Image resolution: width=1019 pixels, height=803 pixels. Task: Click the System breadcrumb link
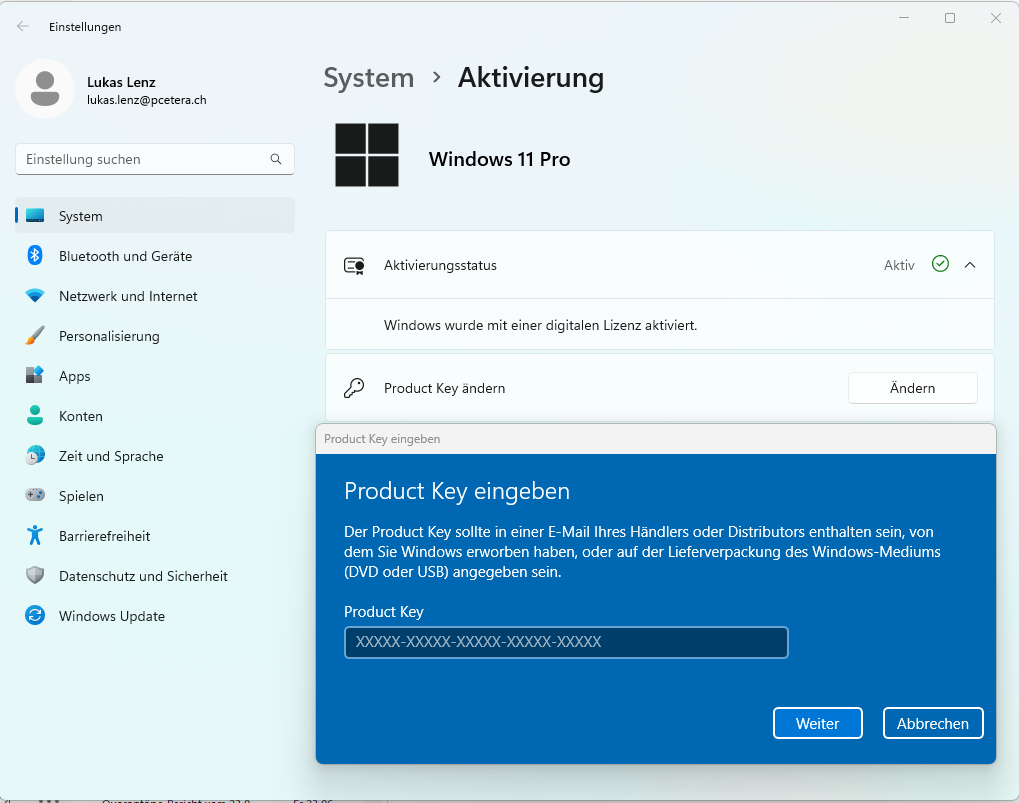(368, 78)
